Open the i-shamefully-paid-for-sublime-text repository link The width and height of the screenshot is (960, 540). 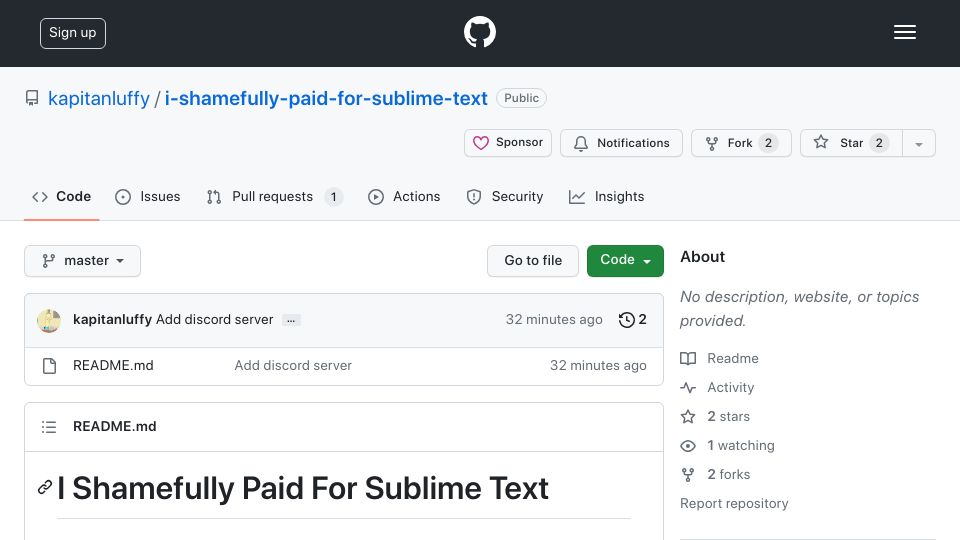pos(326,99)
